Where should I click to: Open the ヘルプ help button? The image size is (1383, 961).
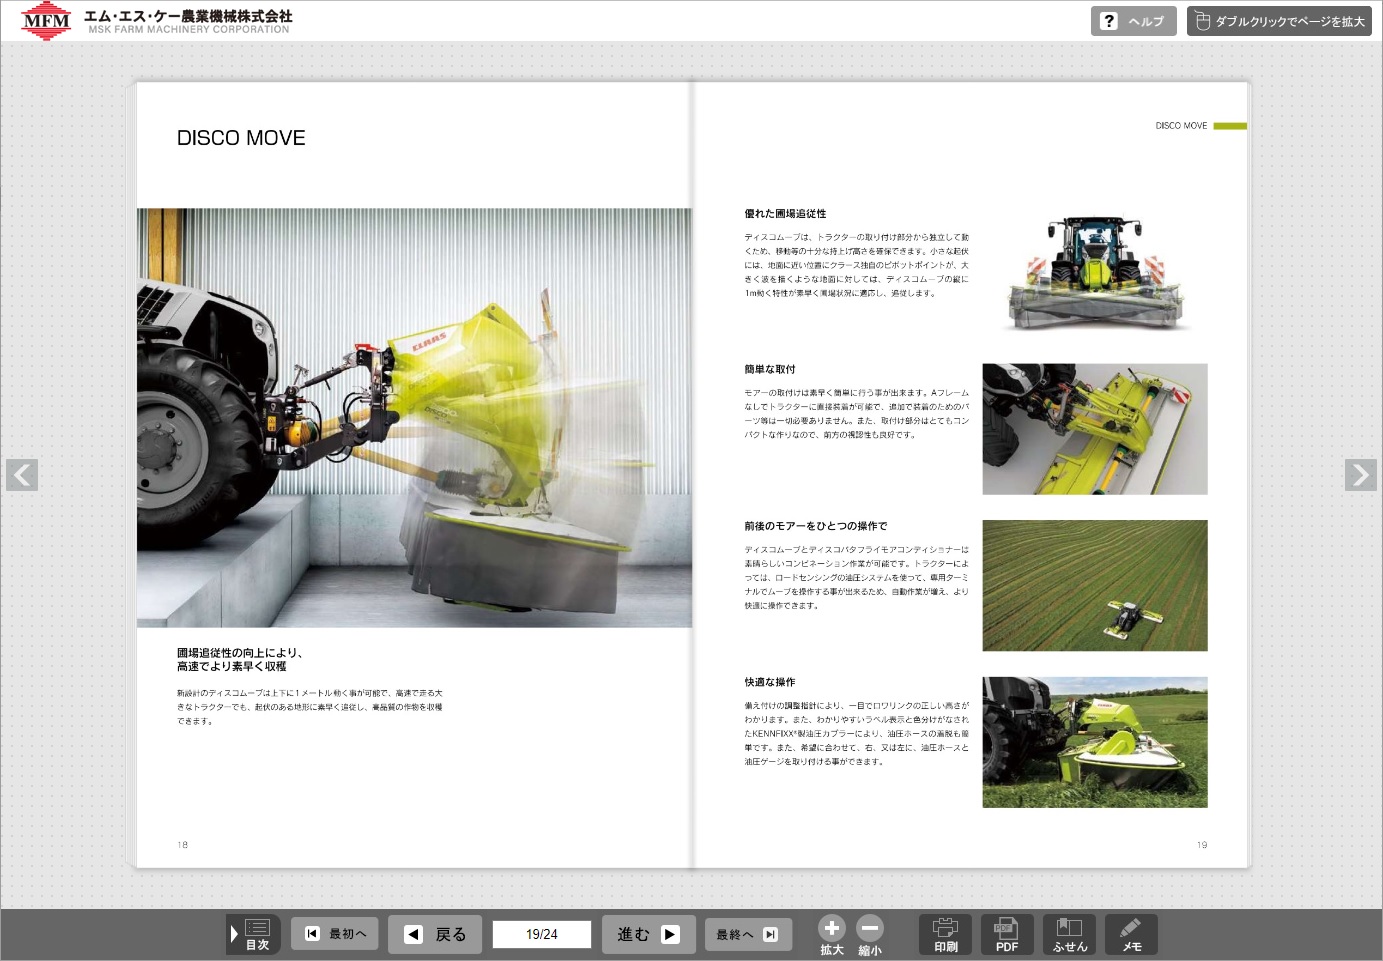tap(1134, 21)
